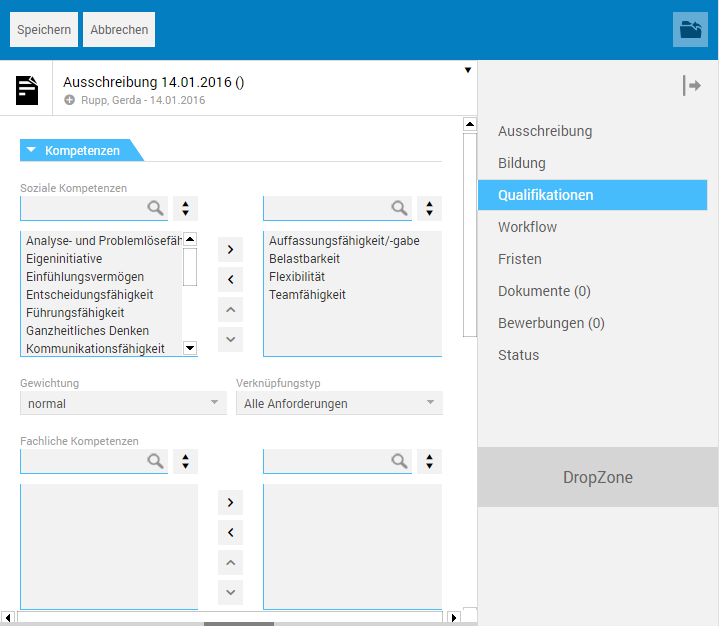
Task: Toggle sort order of left Fachliche Kompetenzen list
Action: [x=186, y=461]
